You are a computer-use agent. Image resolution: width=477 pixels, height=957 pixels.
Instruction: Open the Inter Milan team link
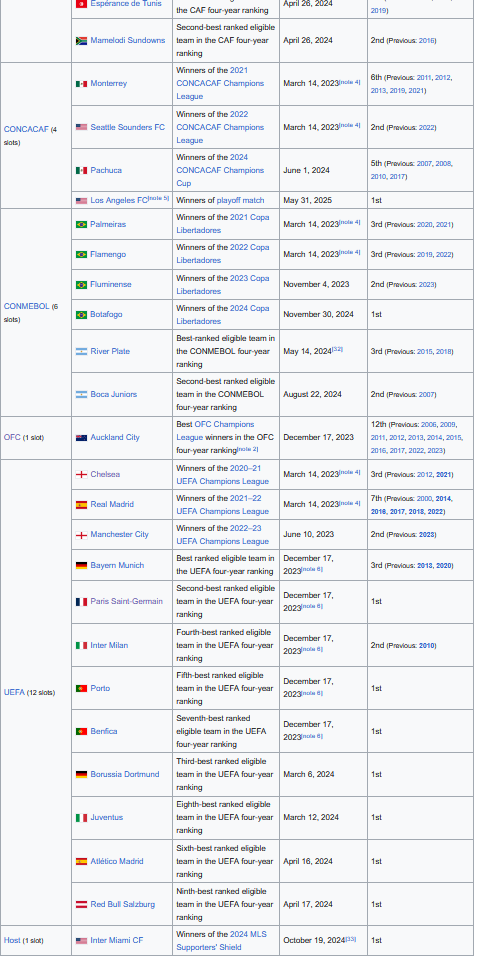coord(109,645)
